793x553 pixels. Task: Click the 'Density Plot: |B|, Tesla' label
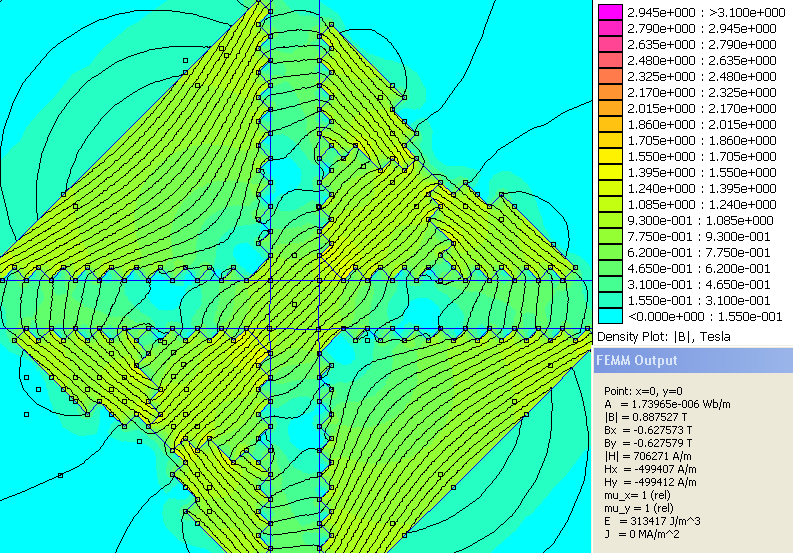point(664,337)
